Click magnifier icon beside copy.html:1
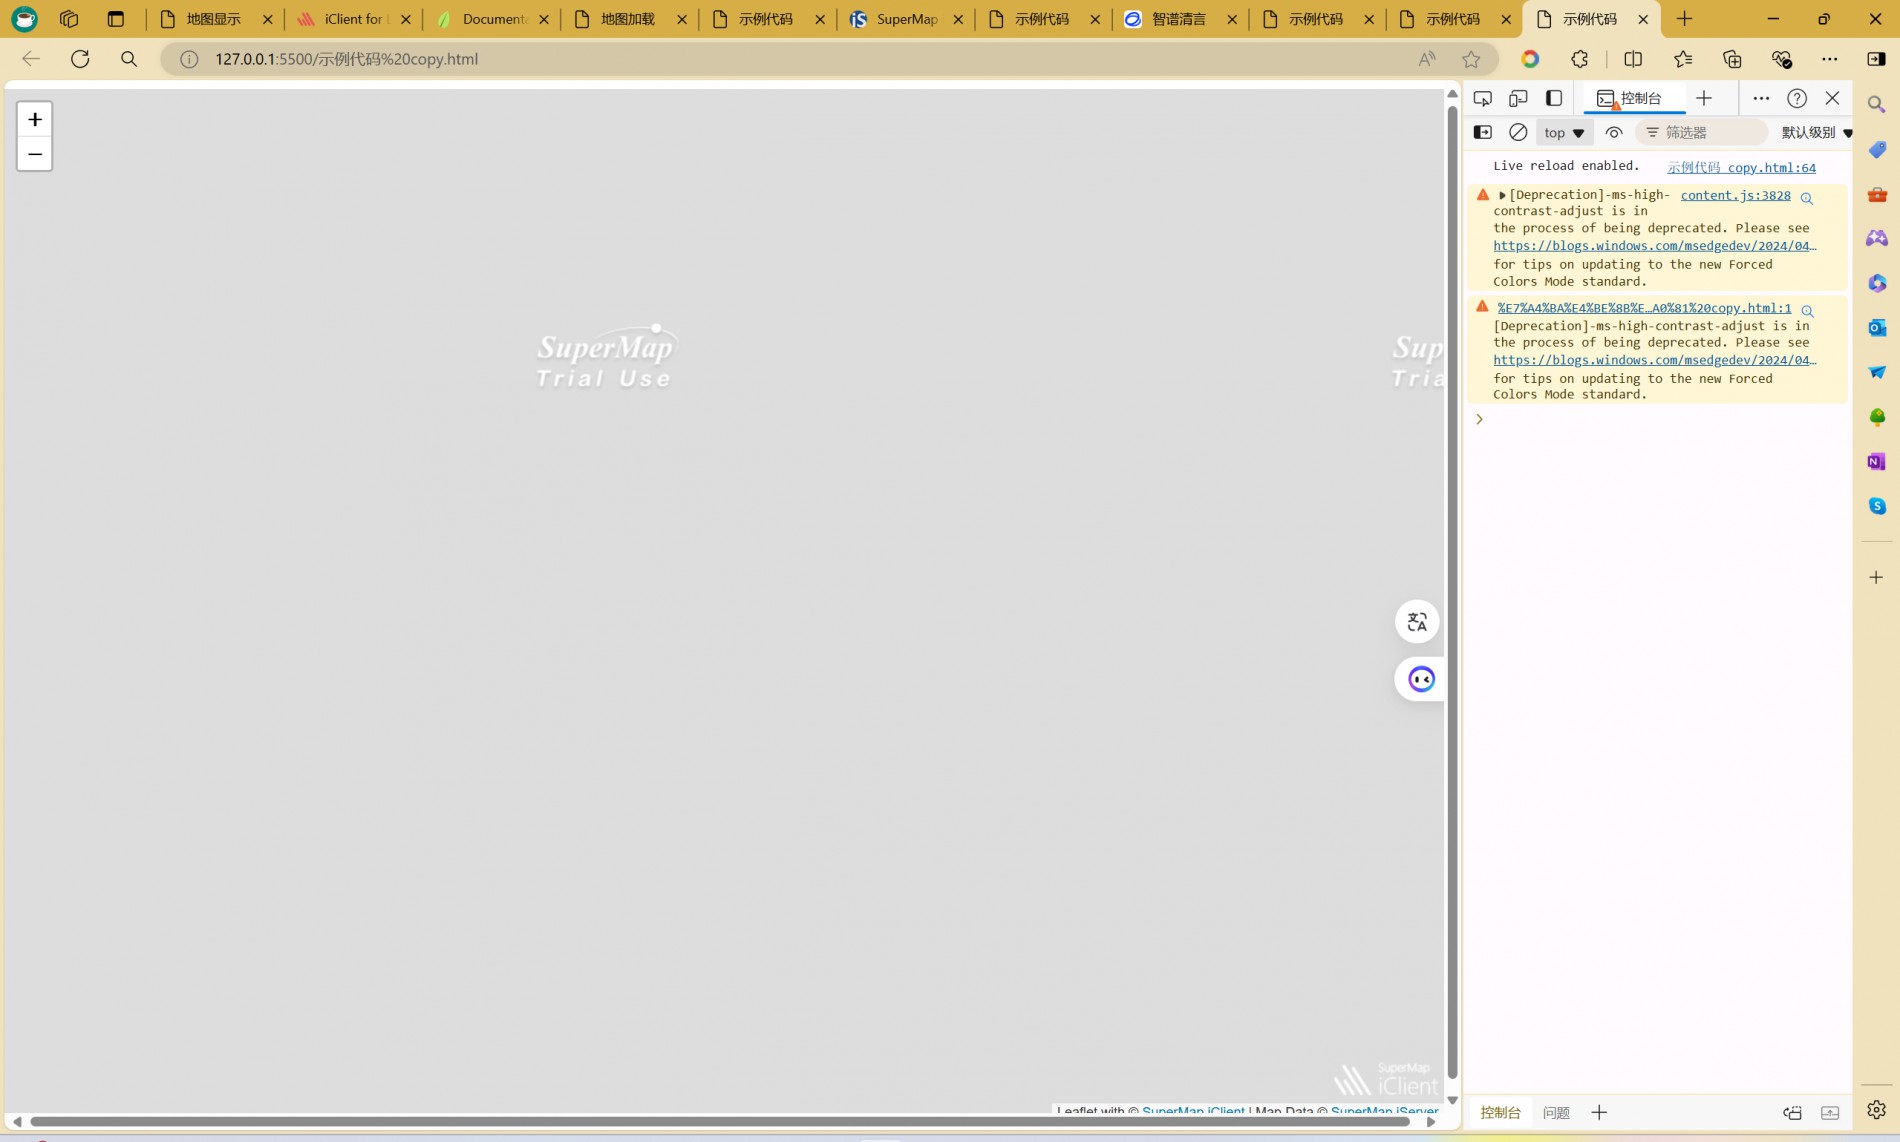 coord(1807,310)
